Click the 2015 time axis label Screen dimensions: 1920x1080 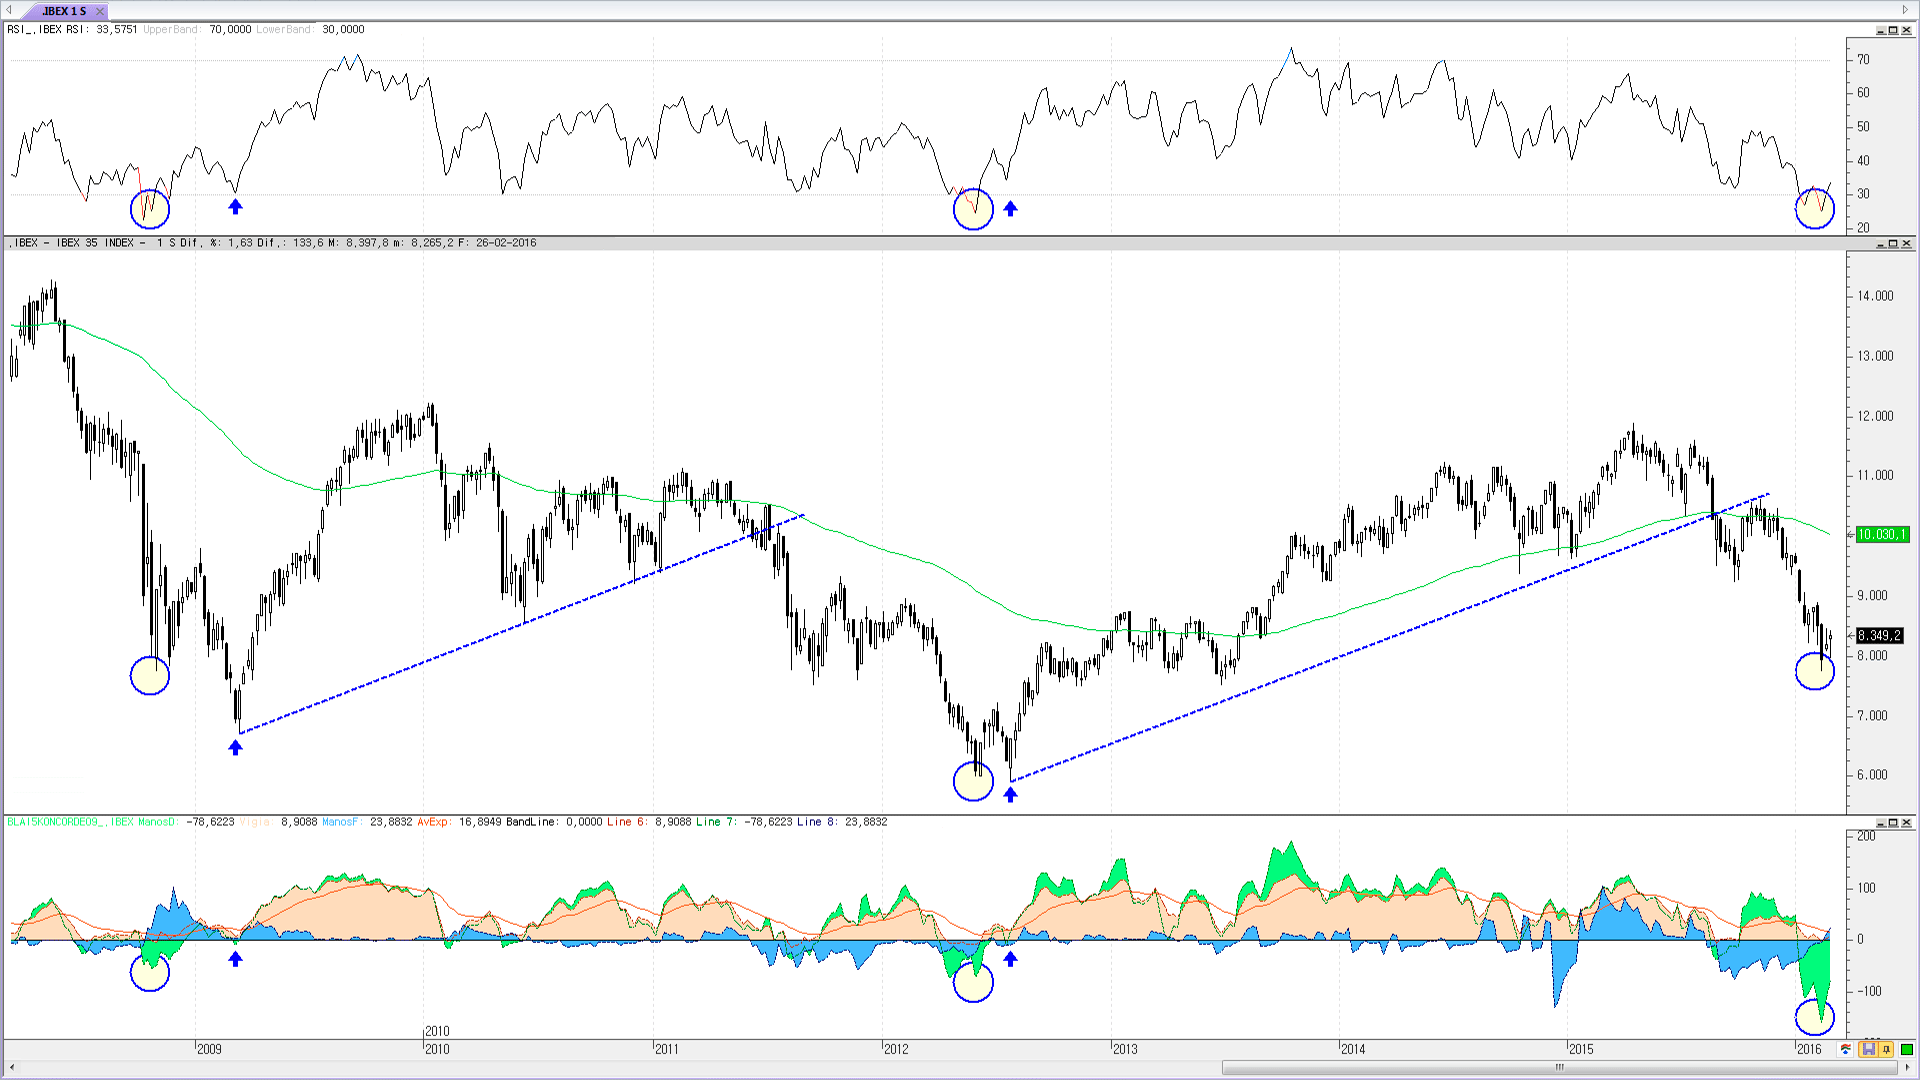point(1581,1049)
